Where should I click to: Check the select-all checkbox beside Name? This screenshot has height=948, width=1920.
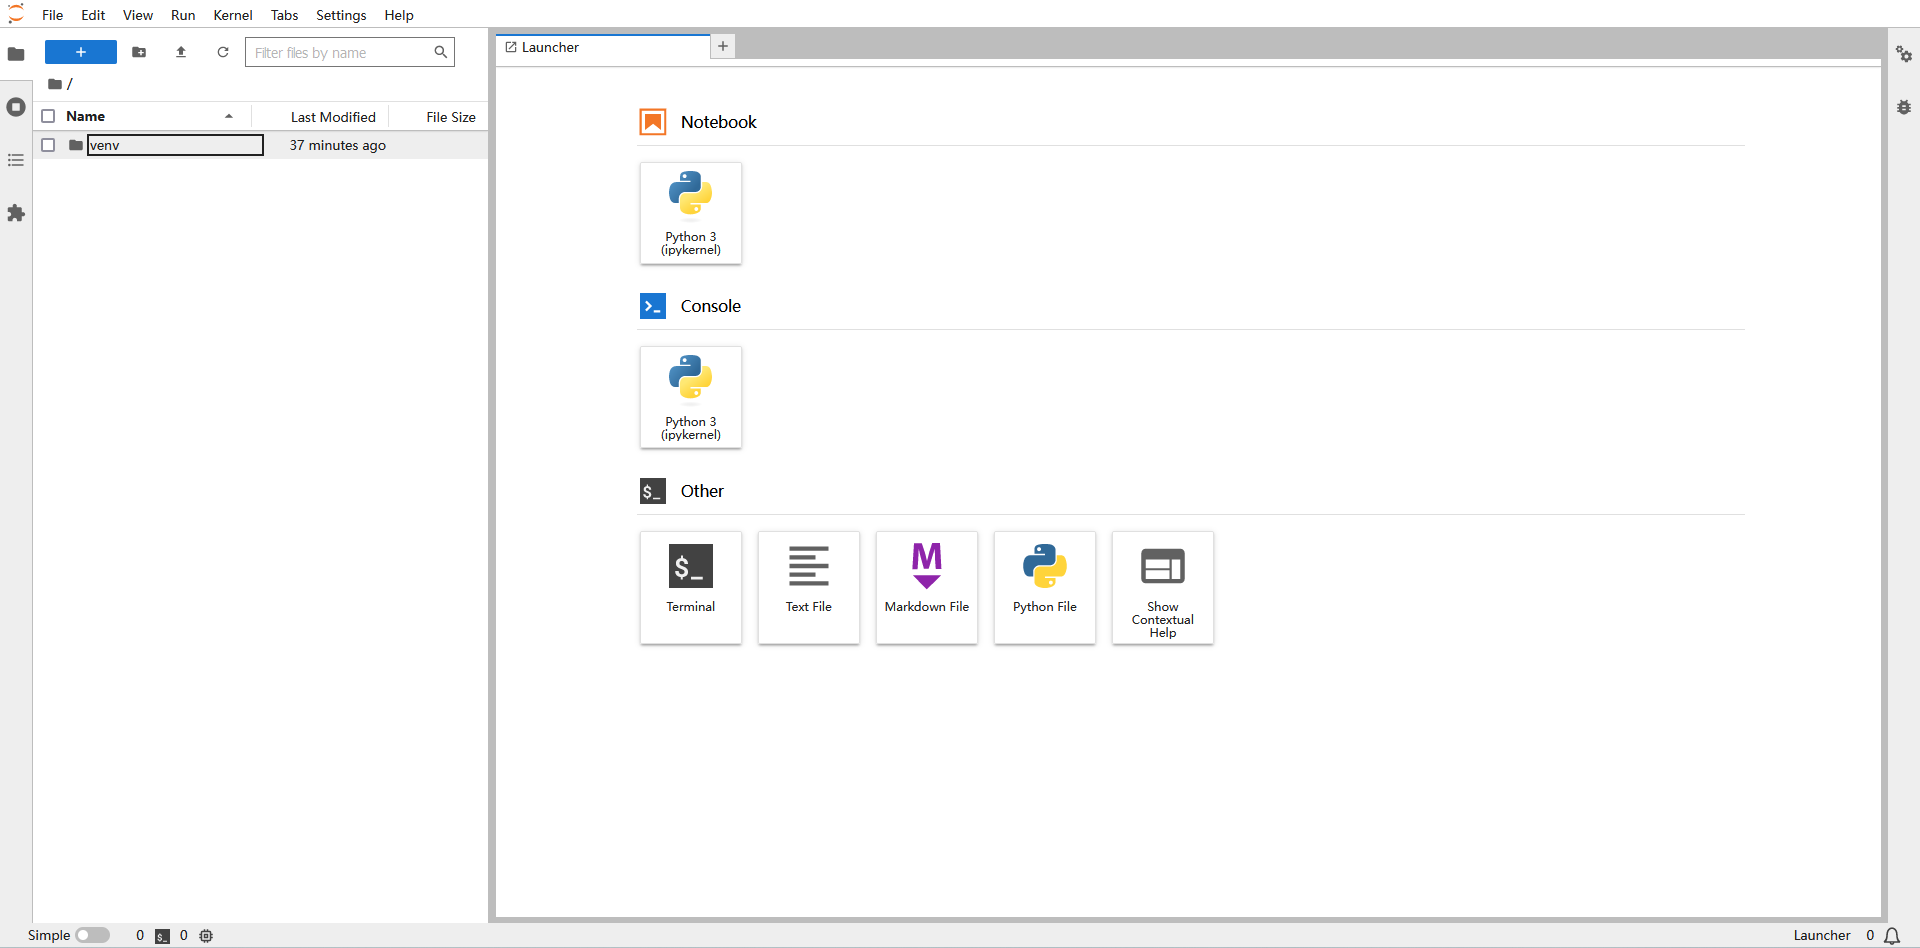48,116
